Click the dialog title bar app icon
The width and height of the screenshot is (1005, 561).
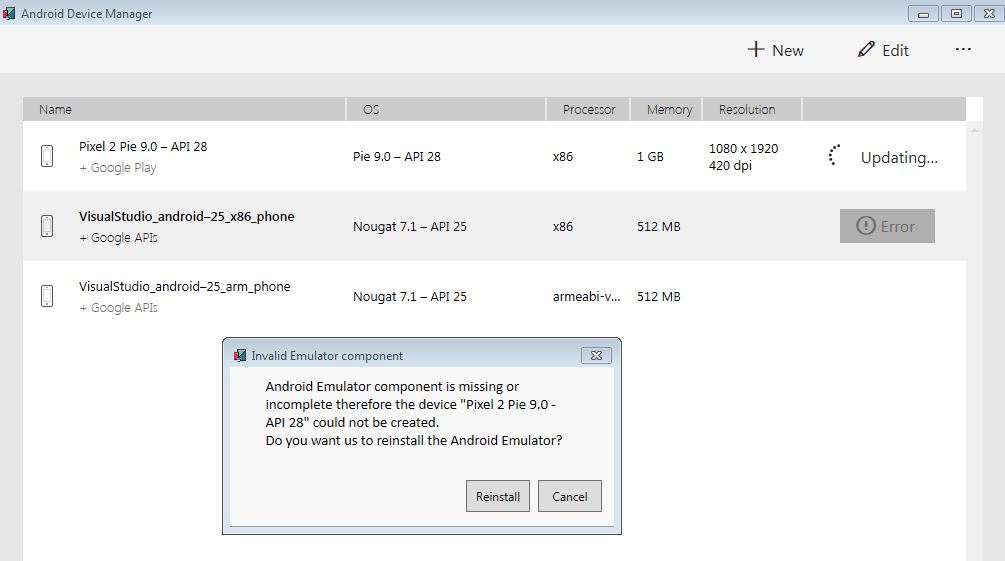240,355
